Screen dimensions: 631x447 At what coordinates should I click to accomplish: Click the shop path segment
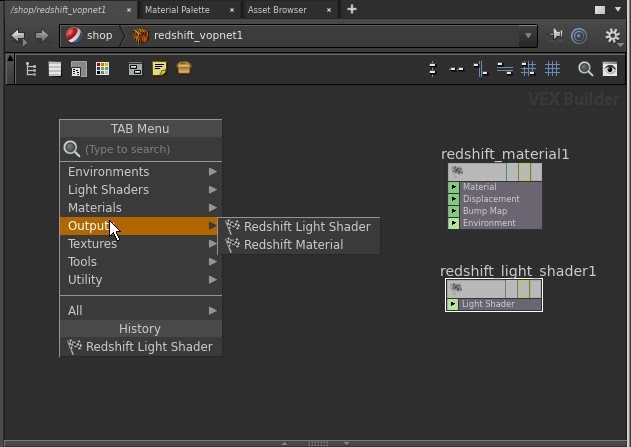coord(89,35)
